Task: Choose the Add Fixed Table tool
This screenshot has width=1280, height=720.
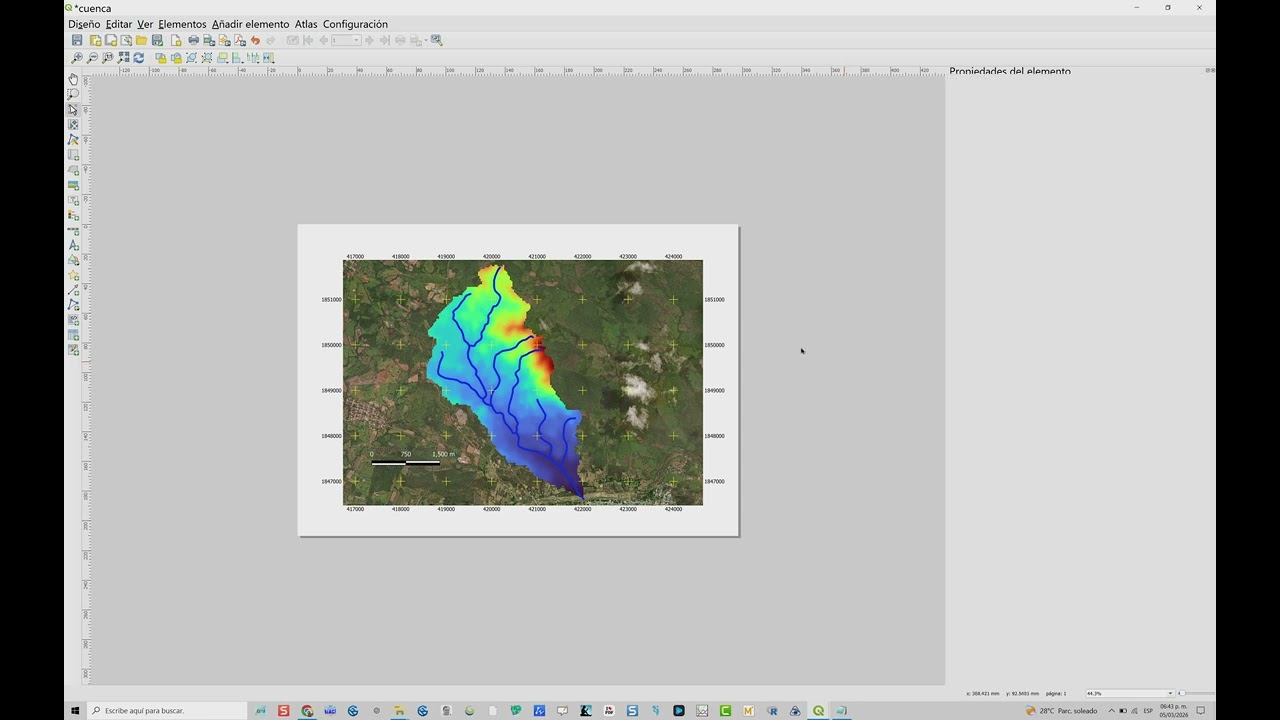Action: (73, 350)
